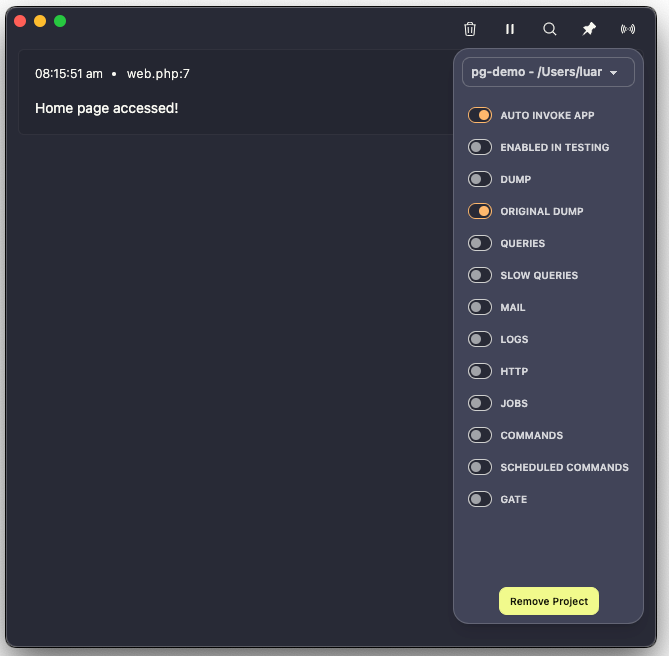Image resolution: width=669 pixels, height=656 pixels.
Task: Enable the Mail toggle
Action: (480, 307)
